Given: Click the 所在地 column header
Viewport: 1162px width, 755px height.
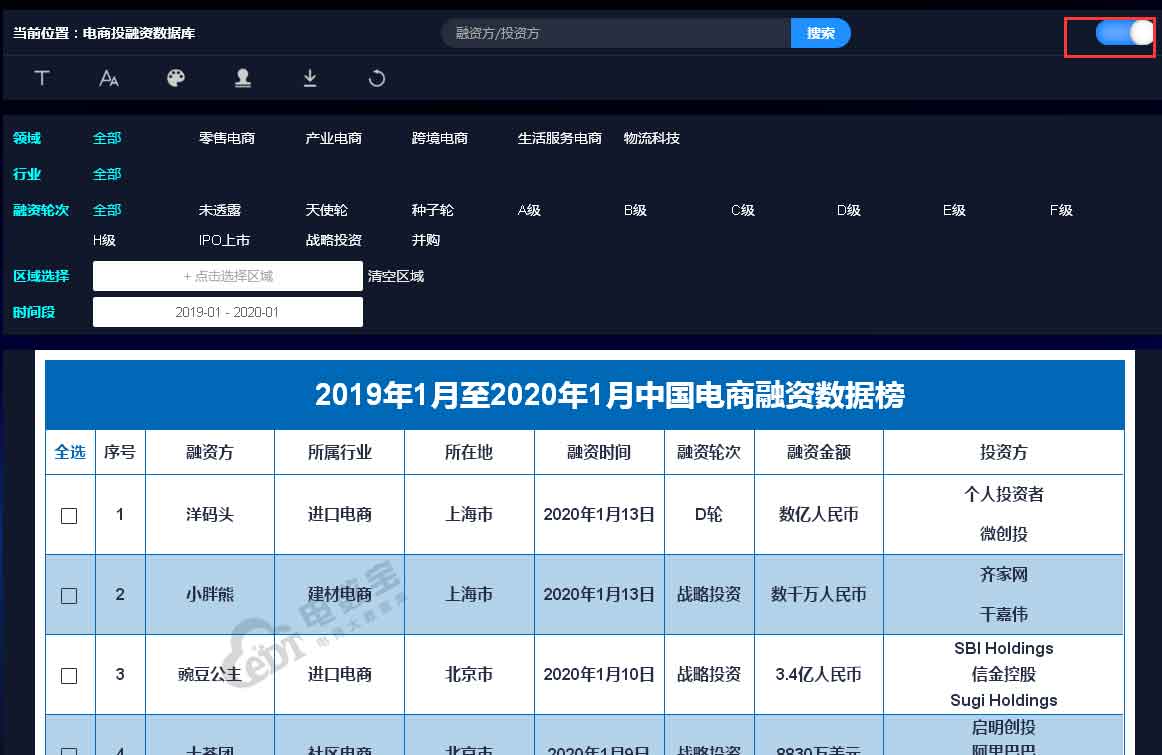Looking at the screenshot, I should (469, 452).
